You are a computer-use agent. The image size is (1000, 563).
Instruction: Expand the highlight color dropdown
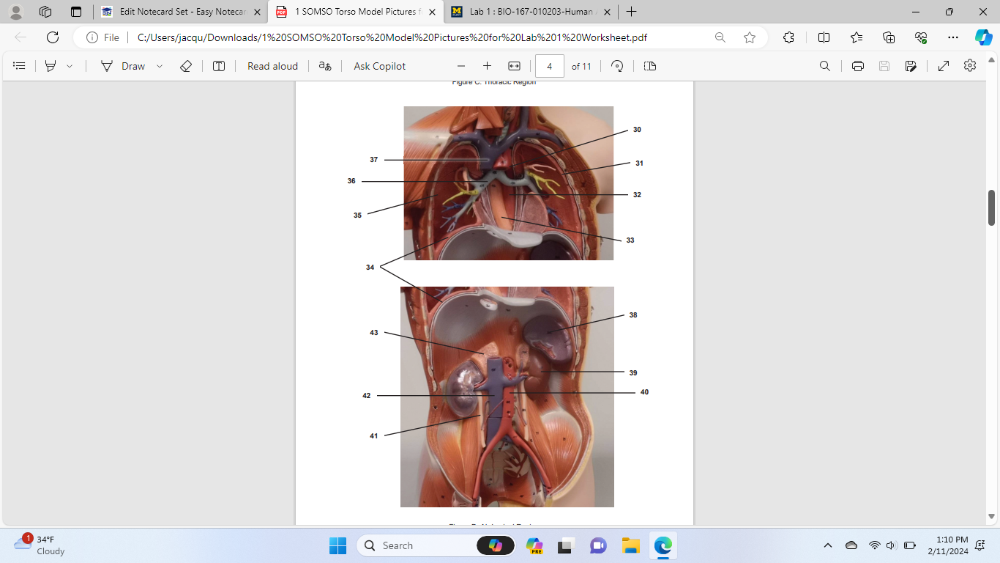click(x=69, y=66)
